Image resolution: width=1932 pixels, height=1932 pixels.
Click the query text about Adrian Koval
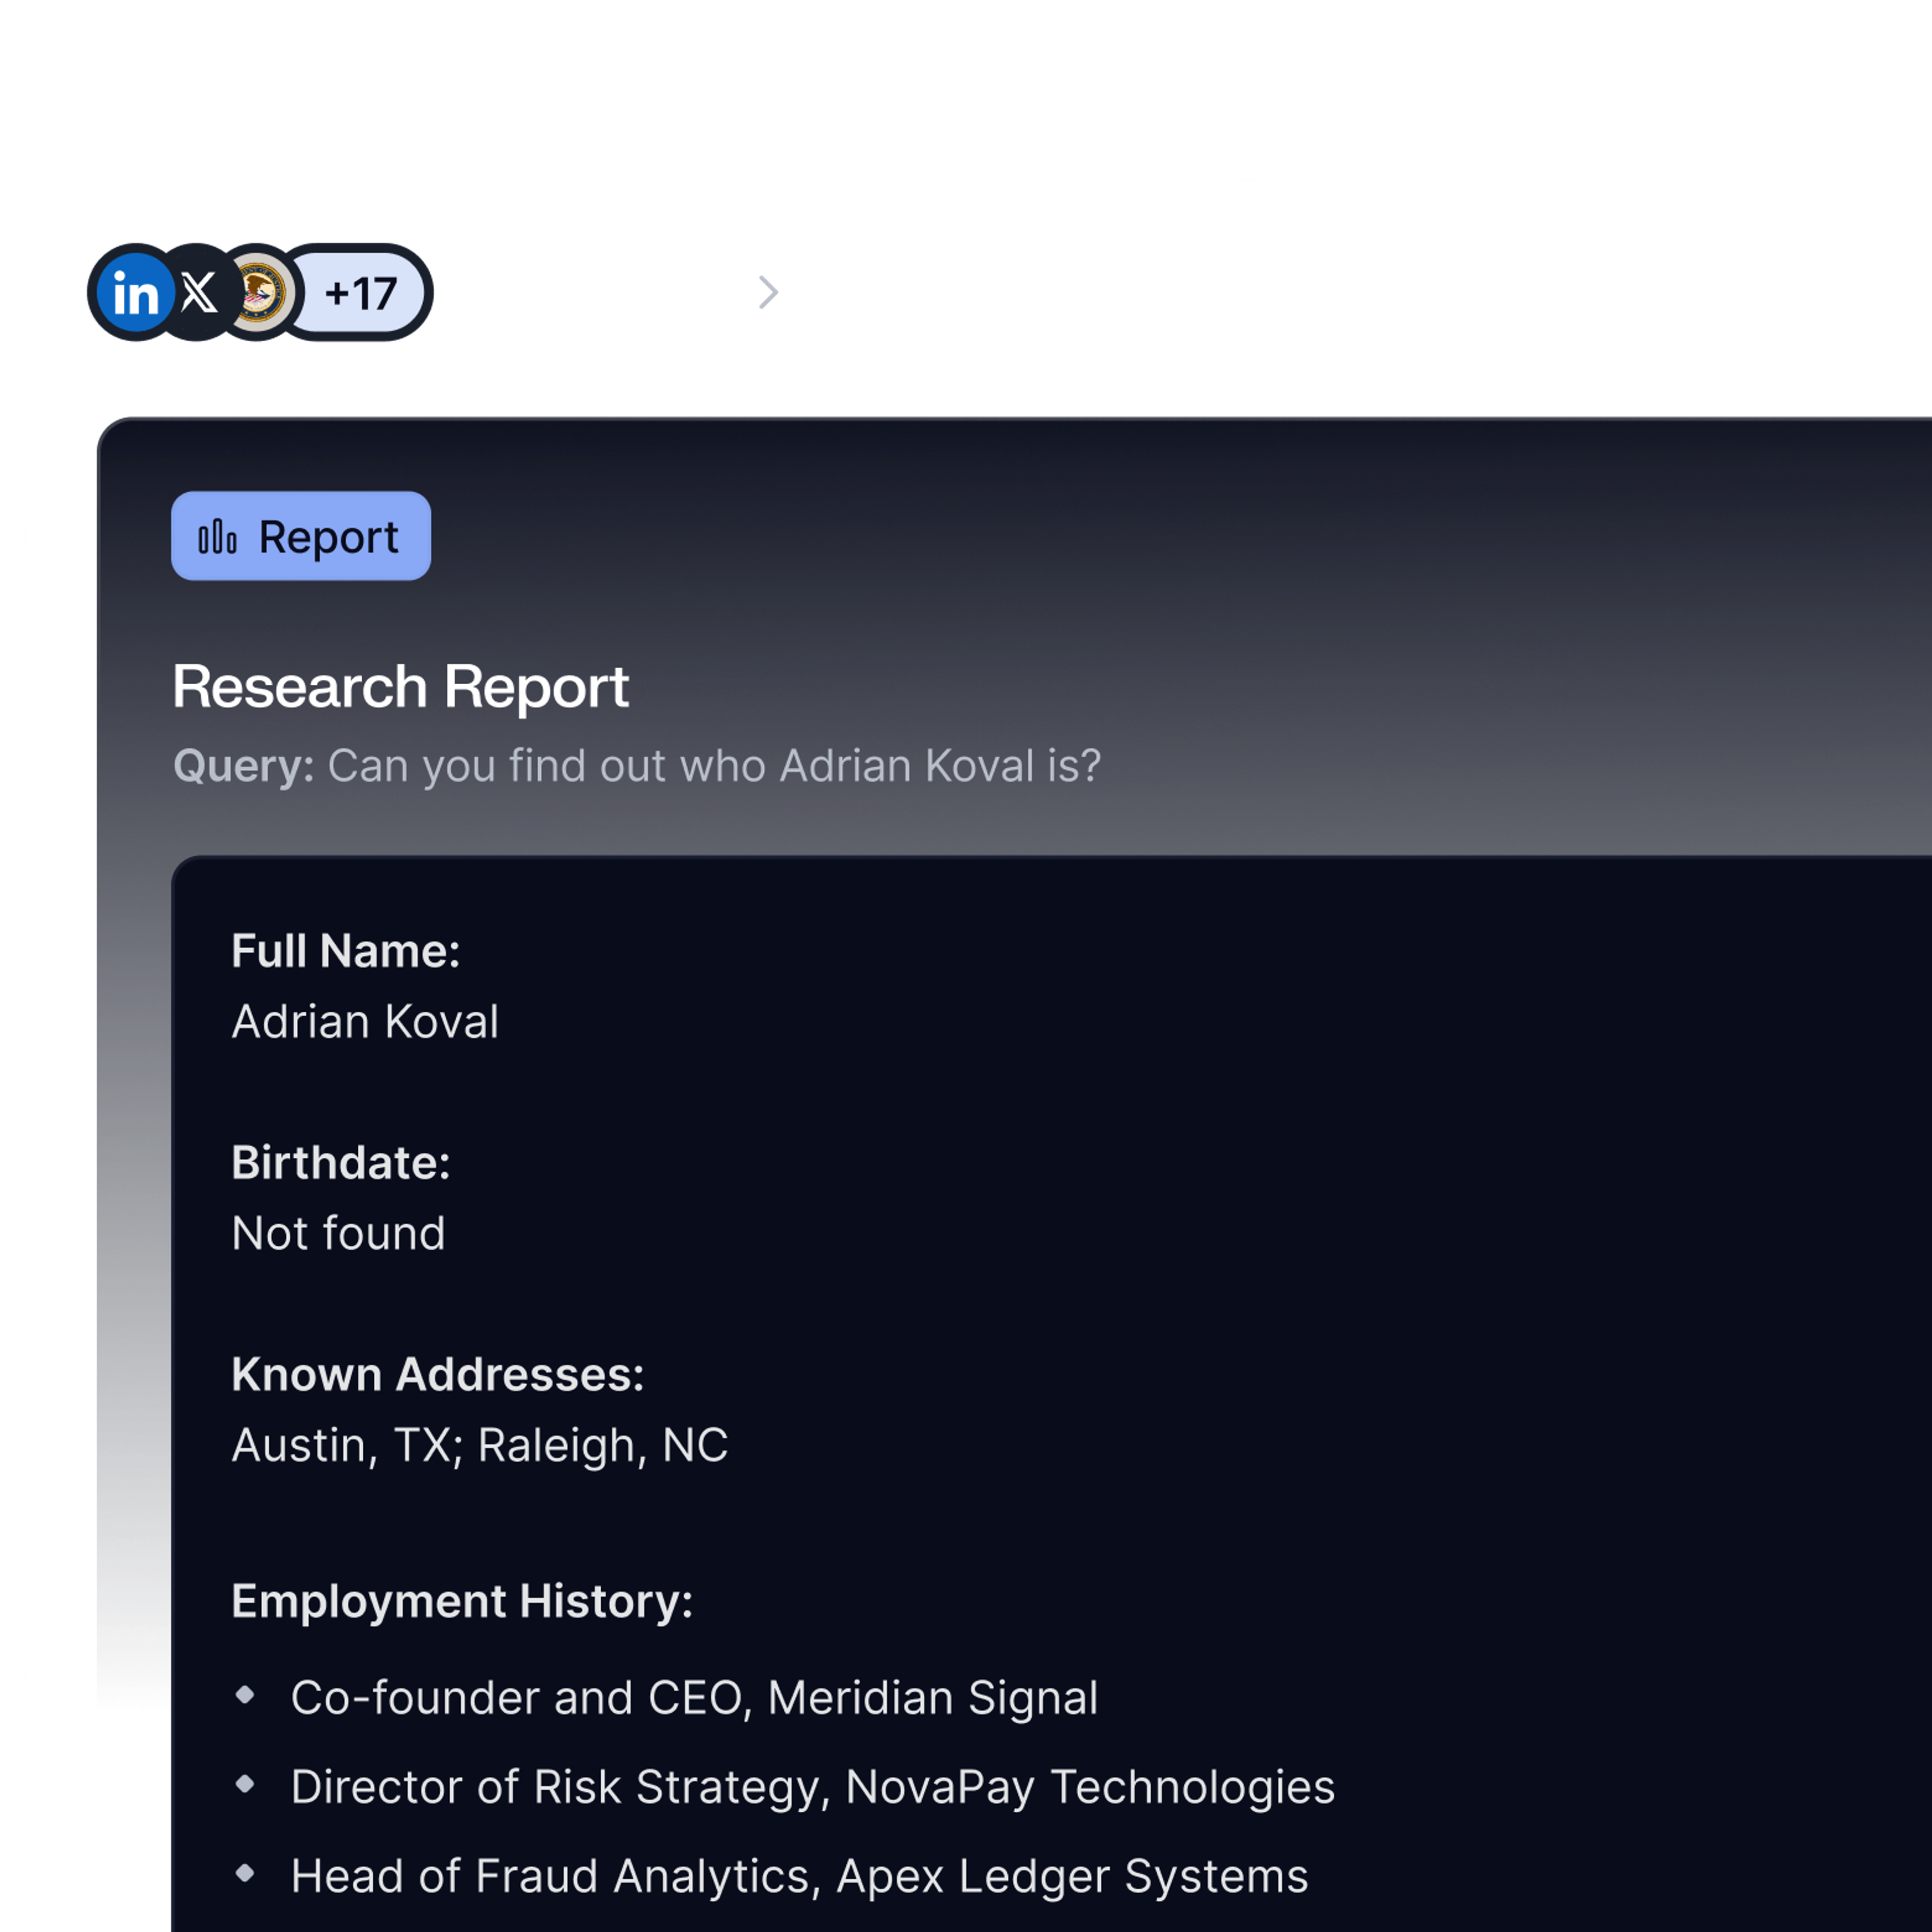pos(713,766)
